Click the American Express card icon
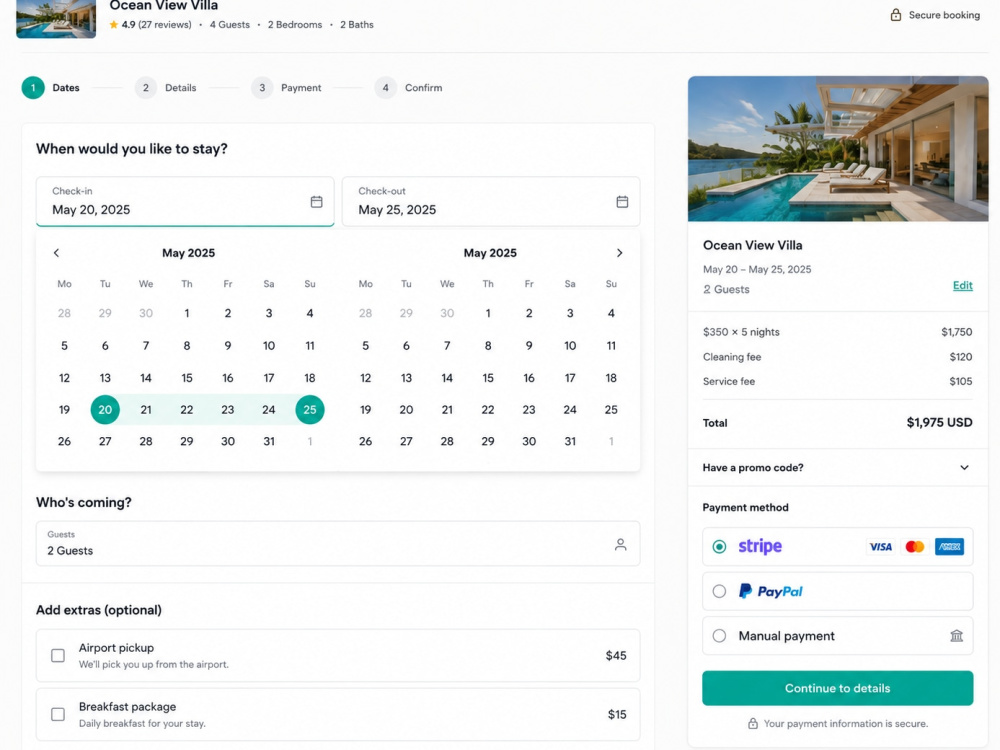The width and height of the screenshot is (1000, 750). [x=949, y=547]
